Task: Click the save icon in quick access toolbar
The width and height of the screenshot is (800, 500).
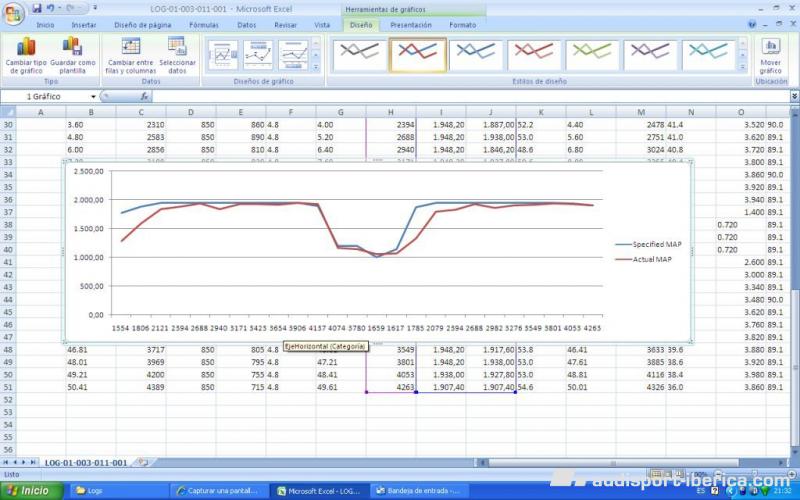Action: (x=35, y=8)
